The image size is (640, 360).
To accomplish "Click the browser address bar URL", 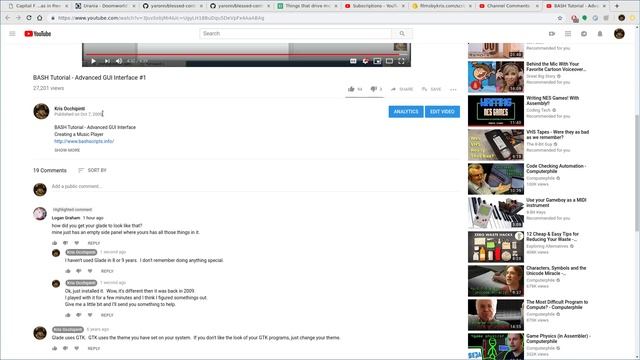I will (x=161, y=18).
